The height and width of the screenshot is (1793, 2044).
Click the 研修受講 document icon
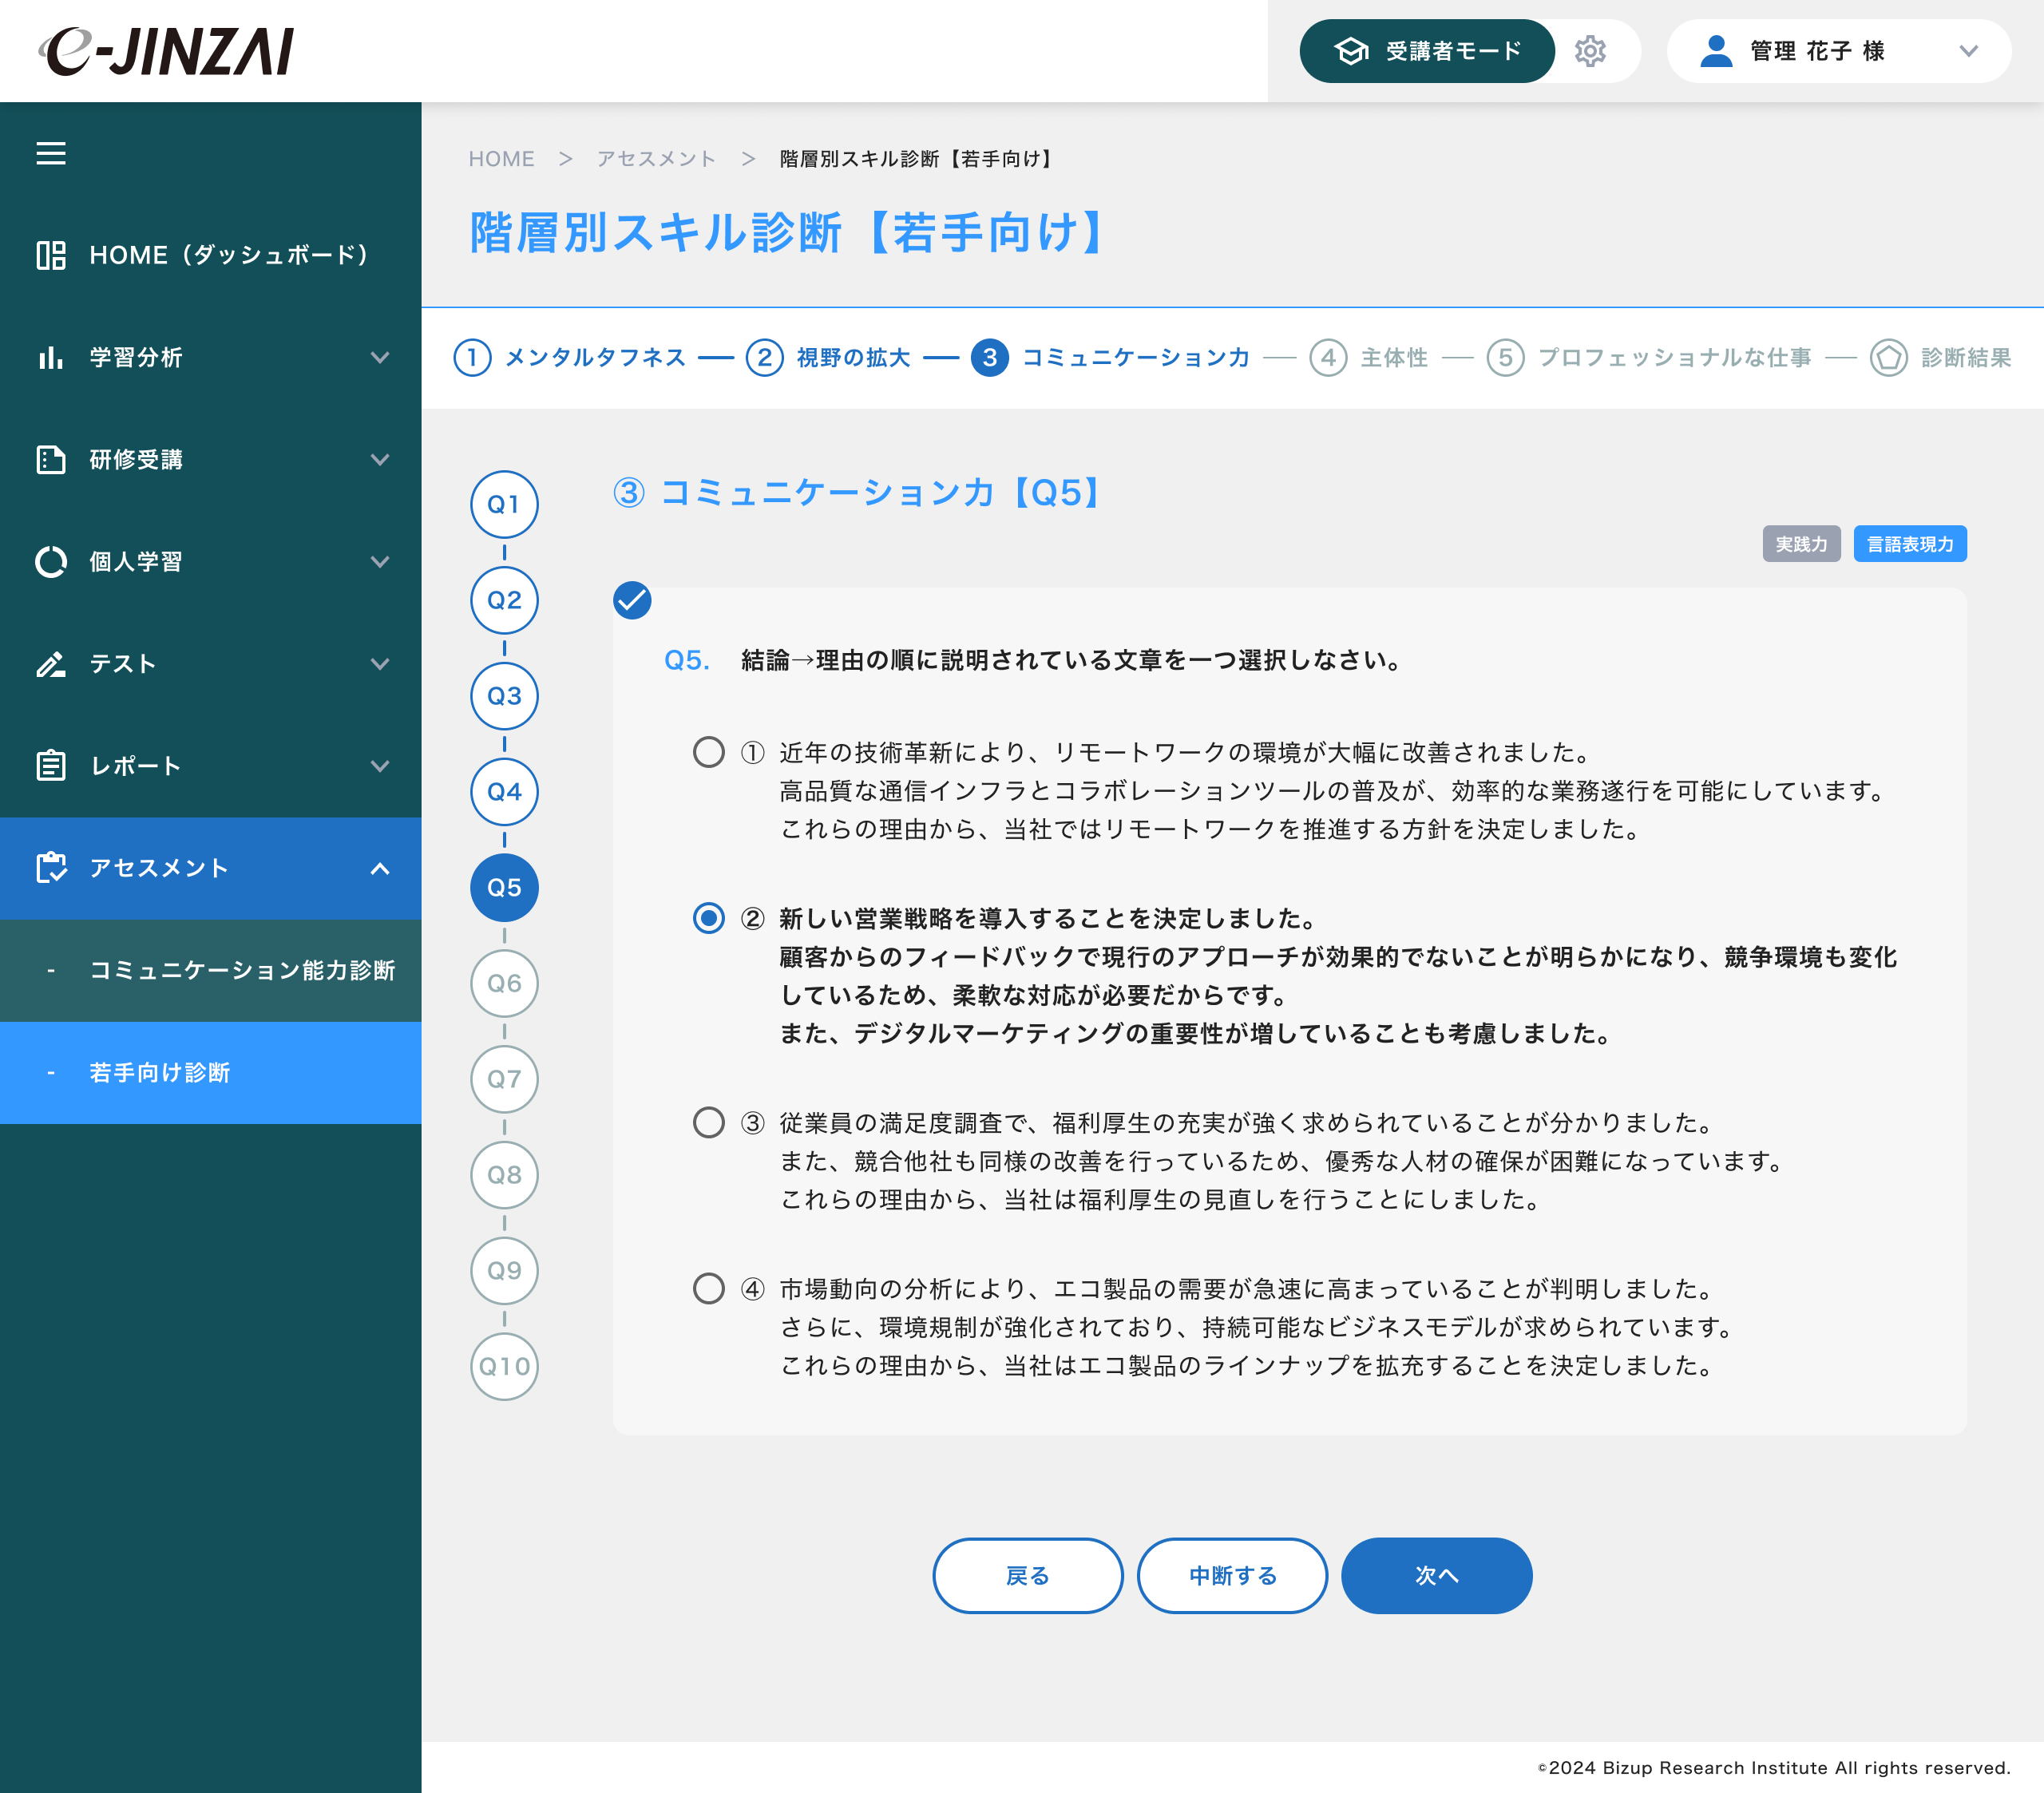click(x=51, y=459)
